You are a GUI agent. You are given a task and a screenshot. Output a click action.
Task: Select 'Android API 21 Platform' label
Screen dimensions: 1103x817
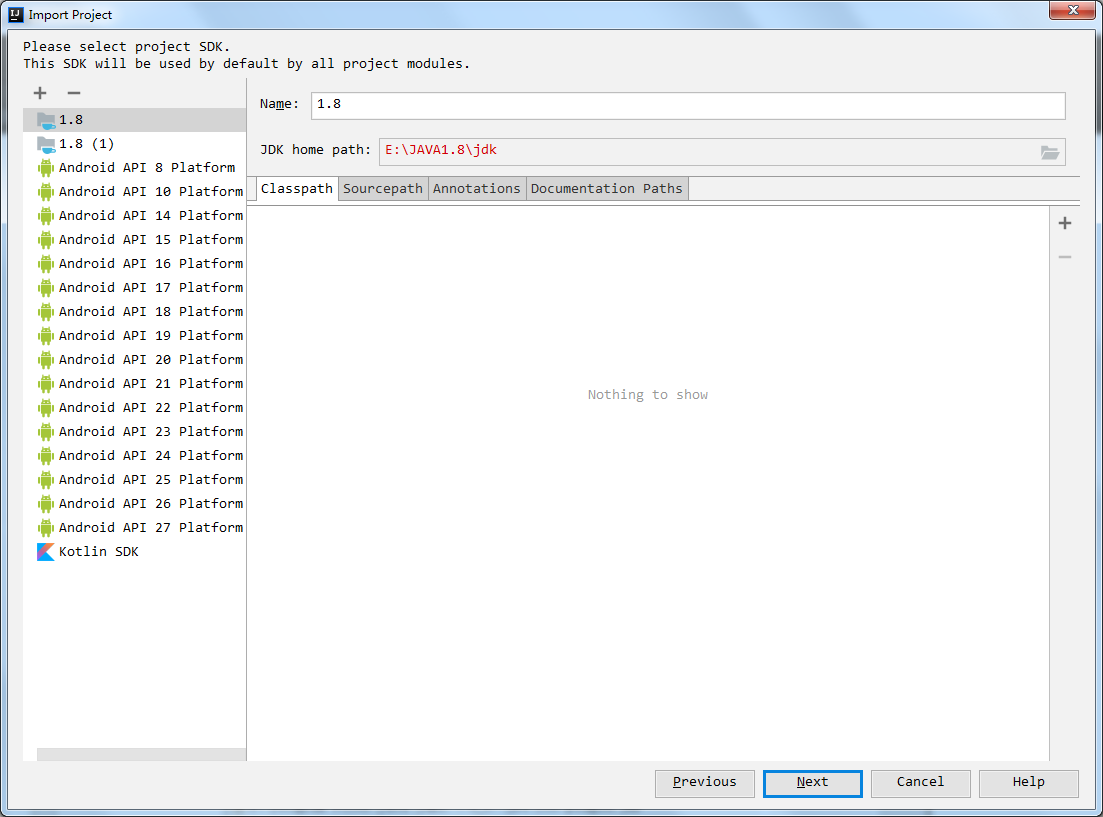pyautogui.click(x=151, y=384)
